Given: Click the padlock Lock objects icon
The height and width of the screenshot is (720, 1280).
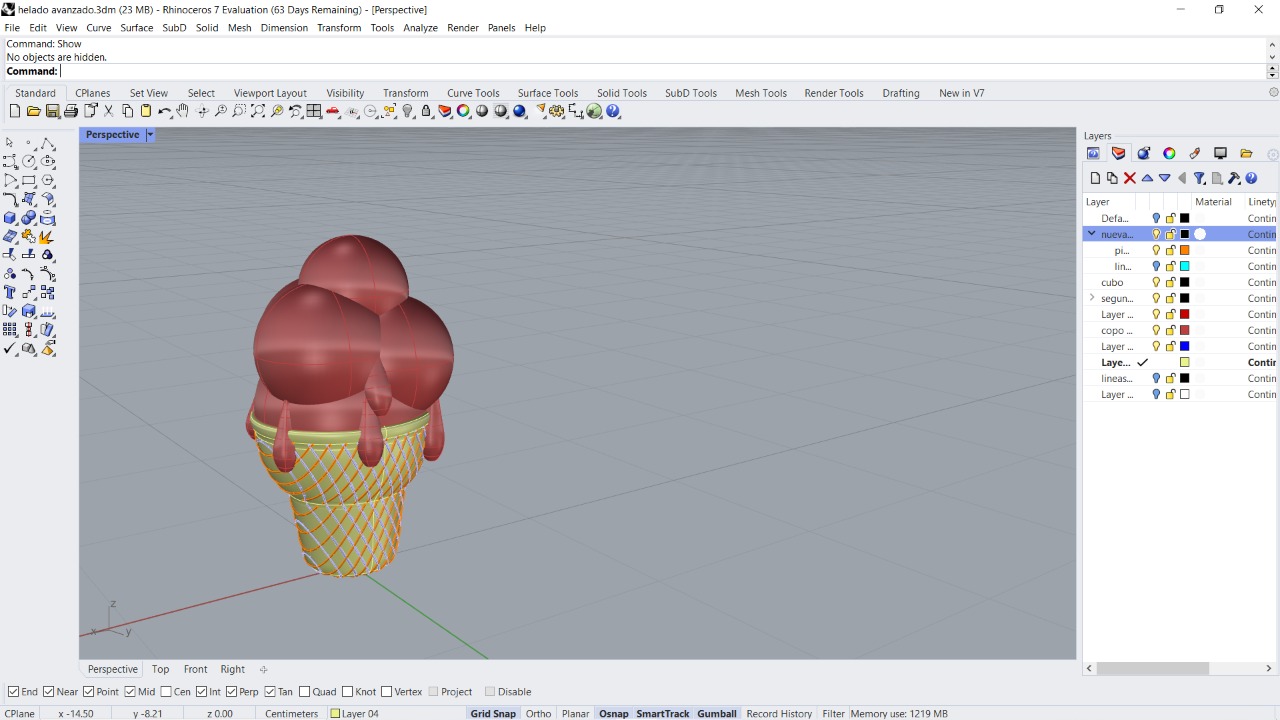Looking at the screenshot, I should pos(426,111).
